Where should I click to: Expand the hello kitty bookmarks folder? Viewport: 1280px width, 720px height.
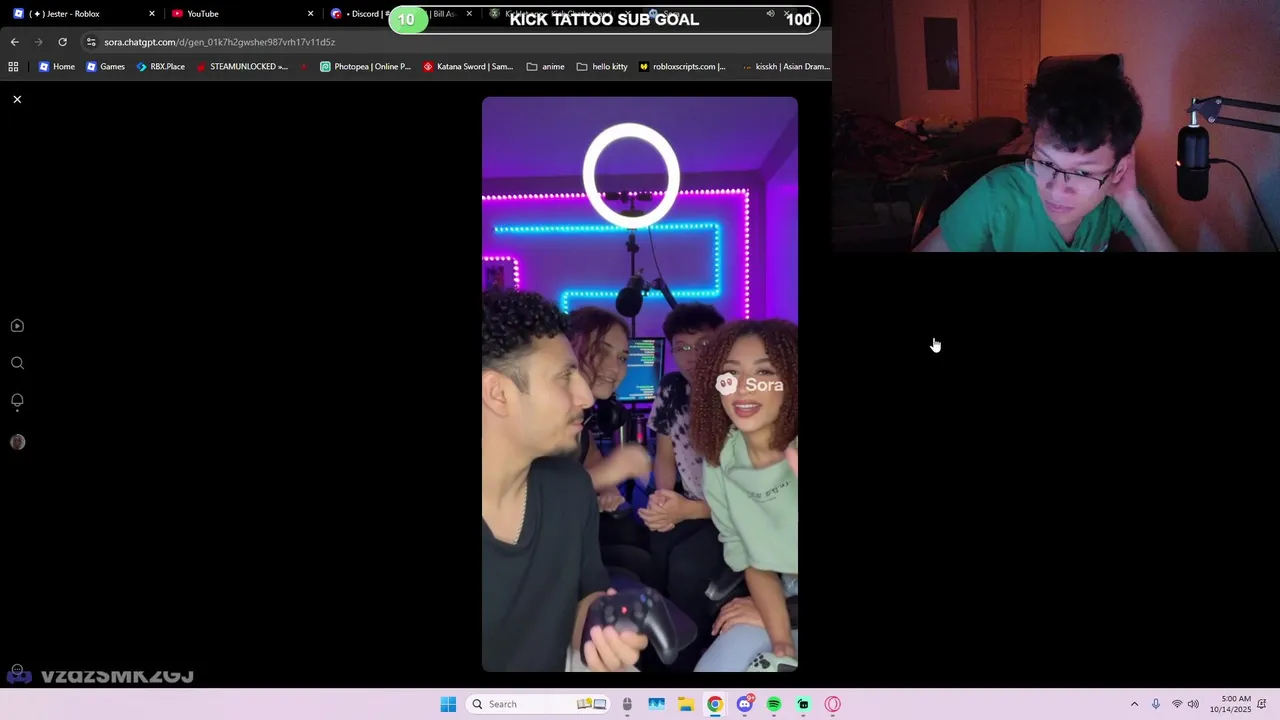coord(602,67)
